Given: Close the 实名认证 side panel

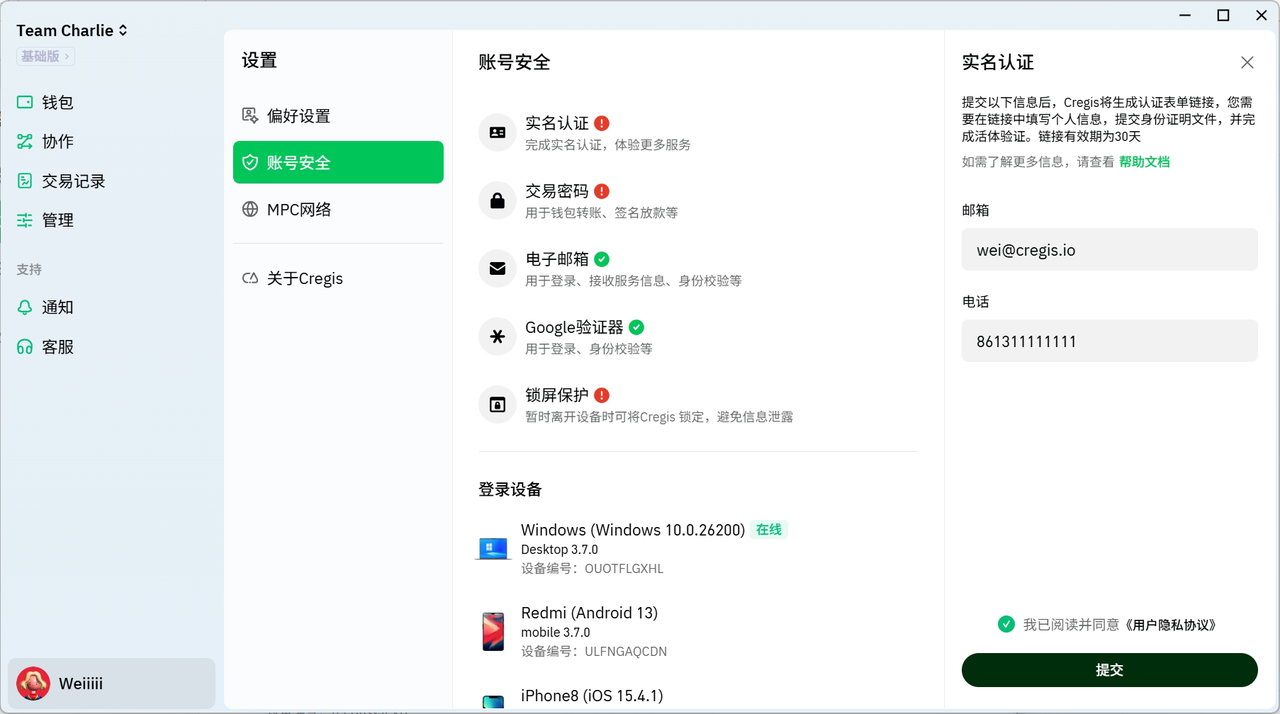Looking at the screenshot, I should 1247,62.
